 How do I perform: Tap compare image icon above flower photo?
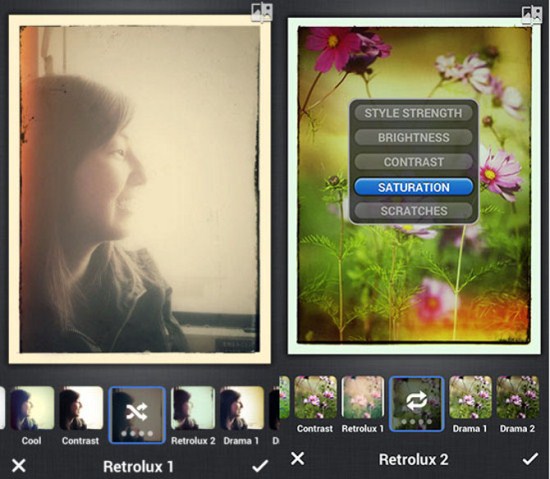pyautogui.click(x=532, y=14)
